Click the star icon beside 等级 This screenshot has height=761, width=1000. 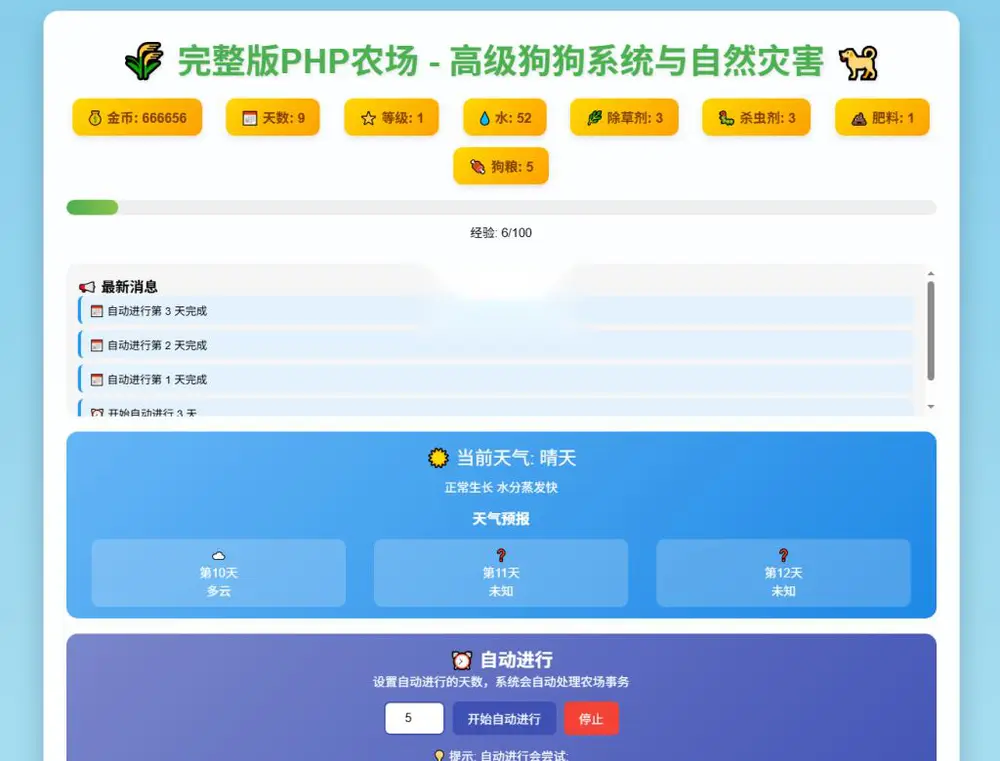pyautogui.click(x=368, y=118)
